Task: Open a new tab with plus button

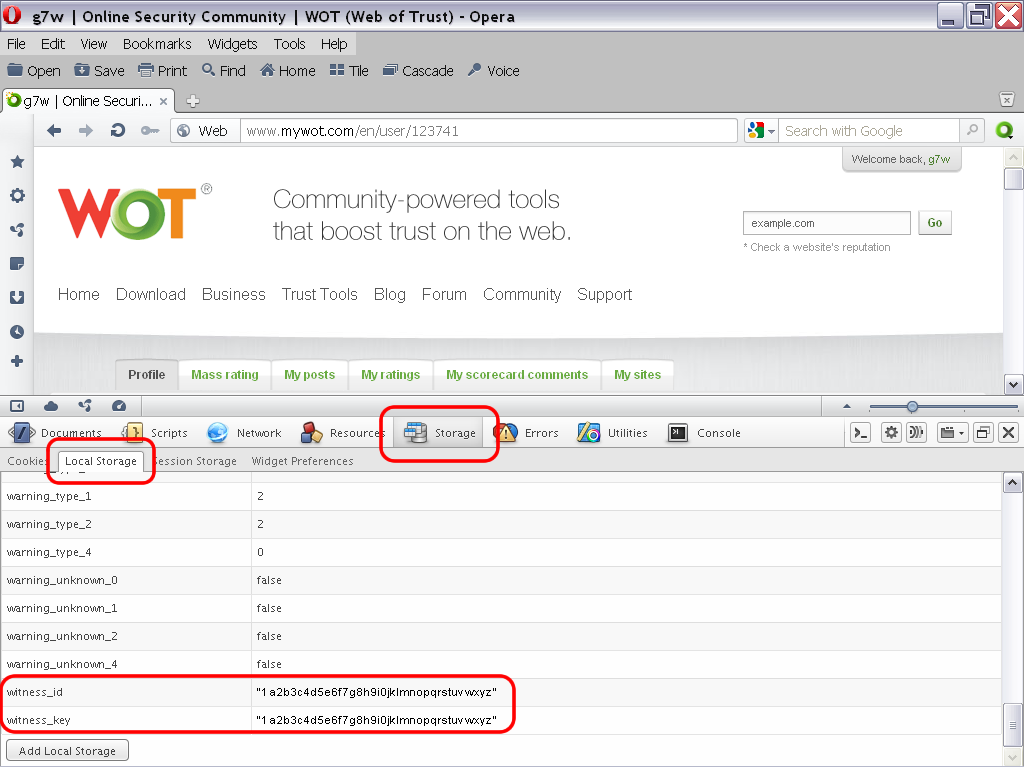Action: tap(193, 101)
